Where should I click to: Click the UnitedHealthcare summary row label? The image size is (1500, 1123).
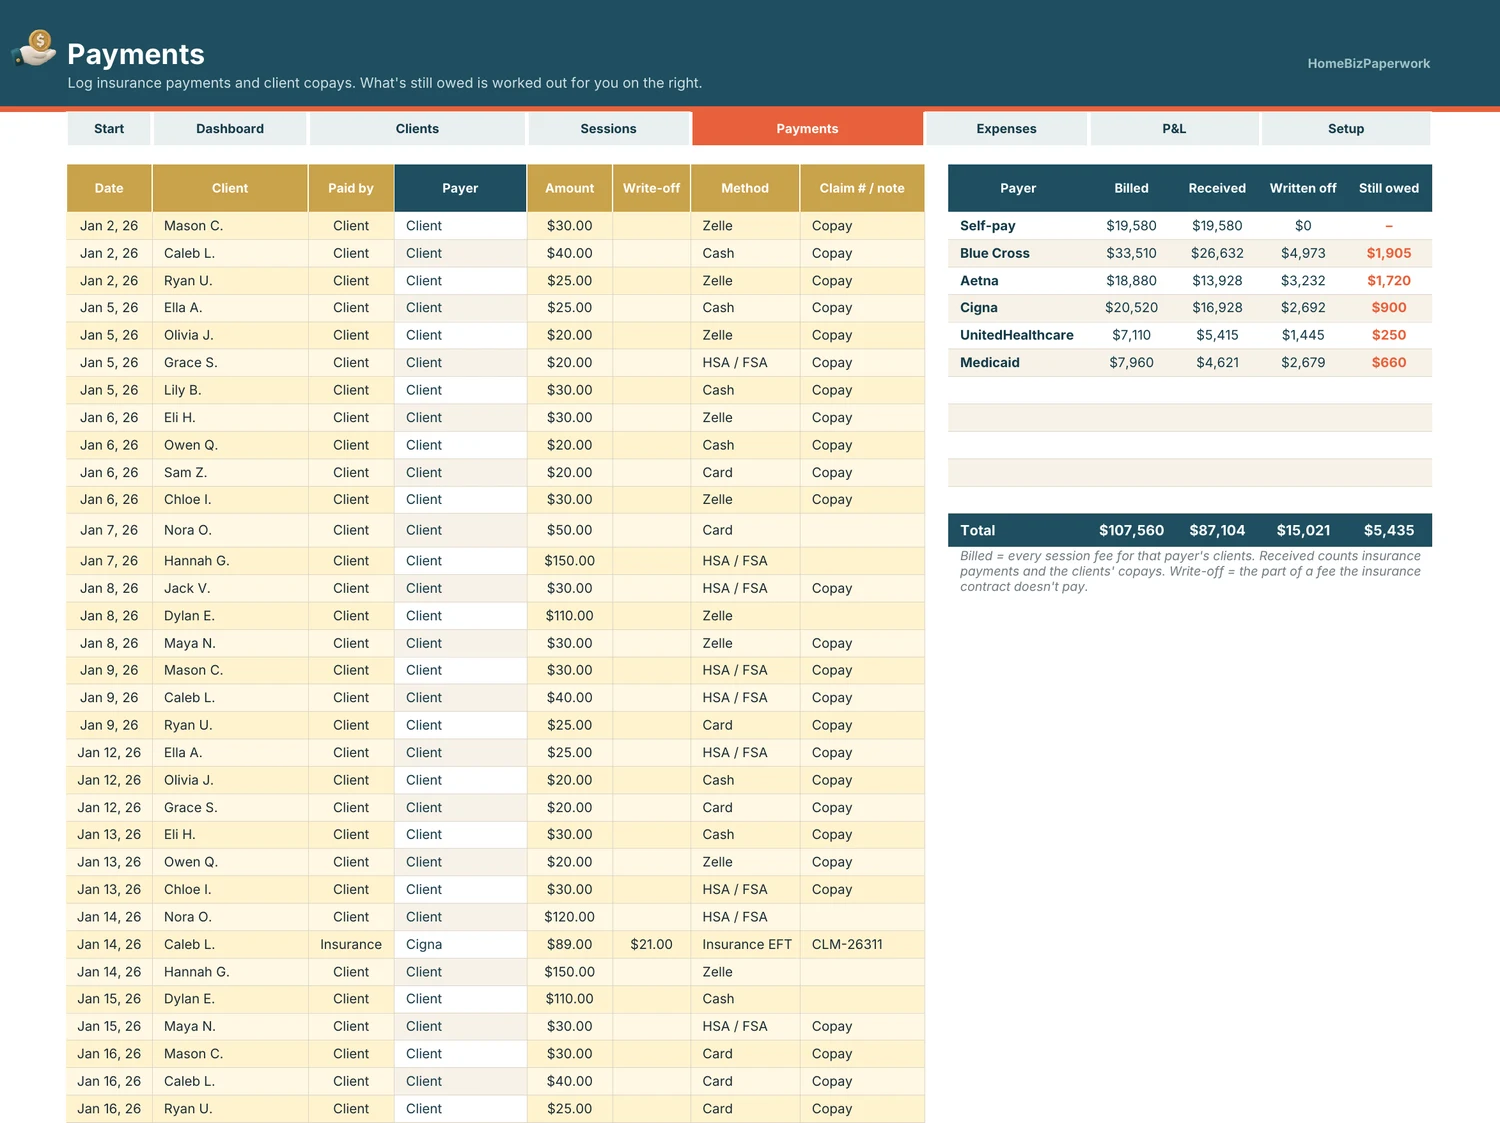(x=1016, y=335)
